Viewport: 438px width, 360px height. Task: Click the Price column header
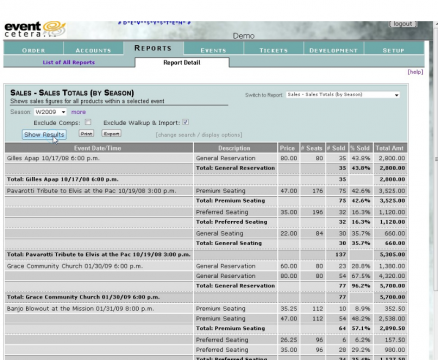click(288, 148)
